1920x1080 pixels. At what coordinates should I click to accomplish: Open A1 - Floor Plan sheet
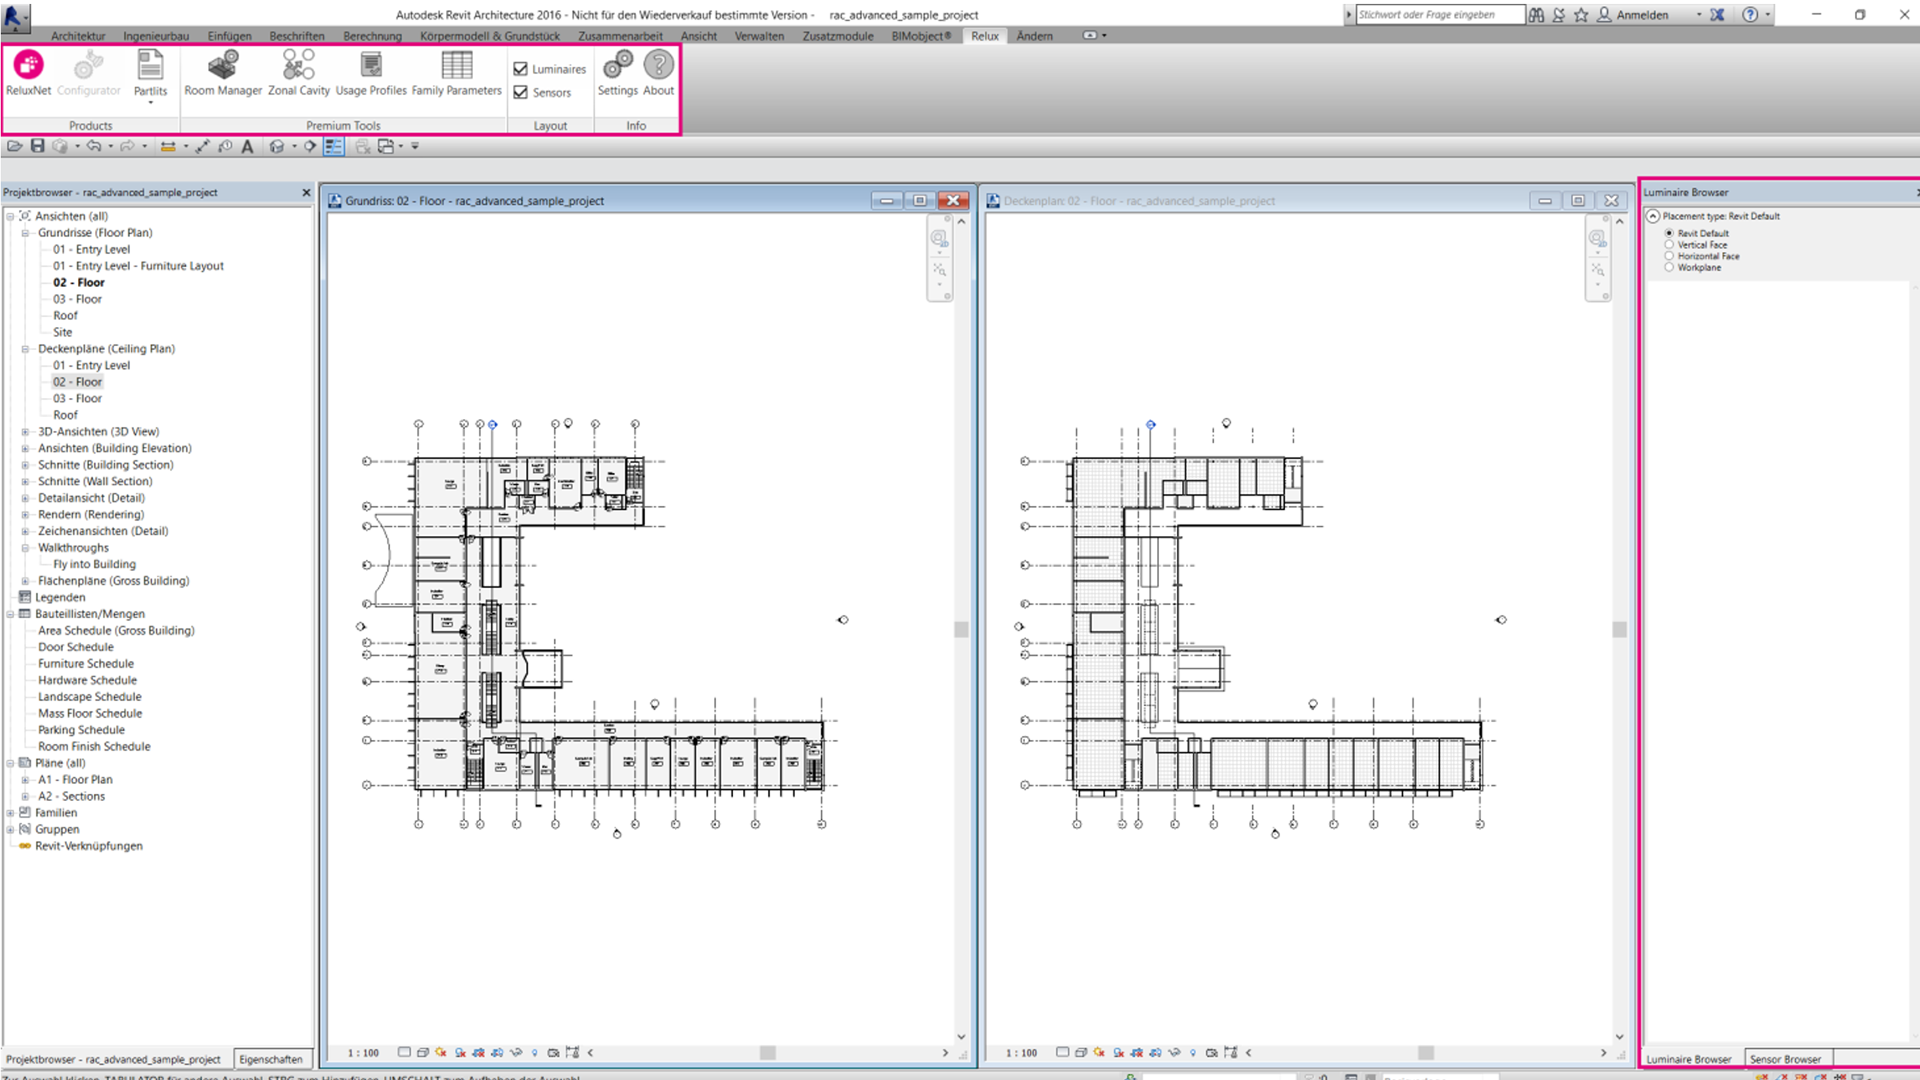[75, 780]
